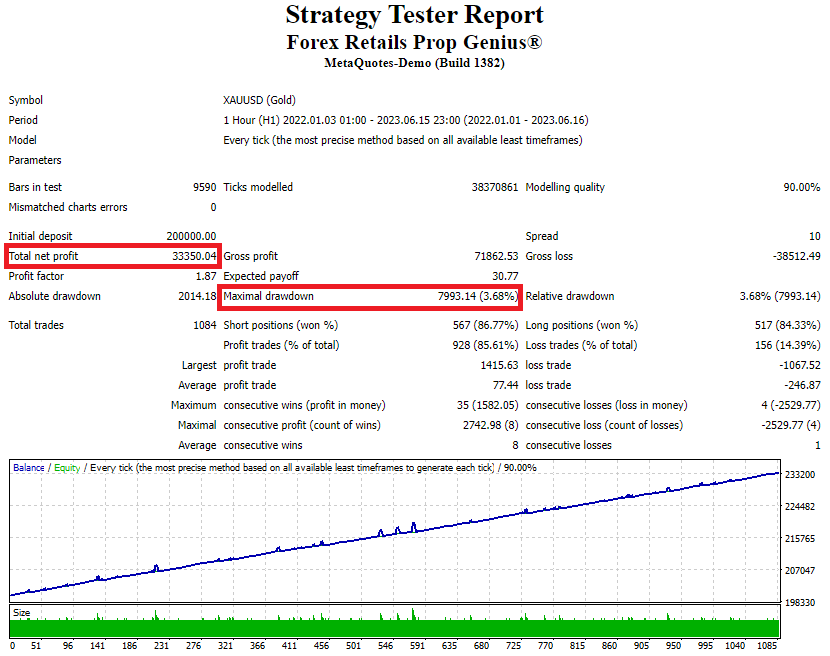Click Modelling quality value 90.00%

point(801,187)
